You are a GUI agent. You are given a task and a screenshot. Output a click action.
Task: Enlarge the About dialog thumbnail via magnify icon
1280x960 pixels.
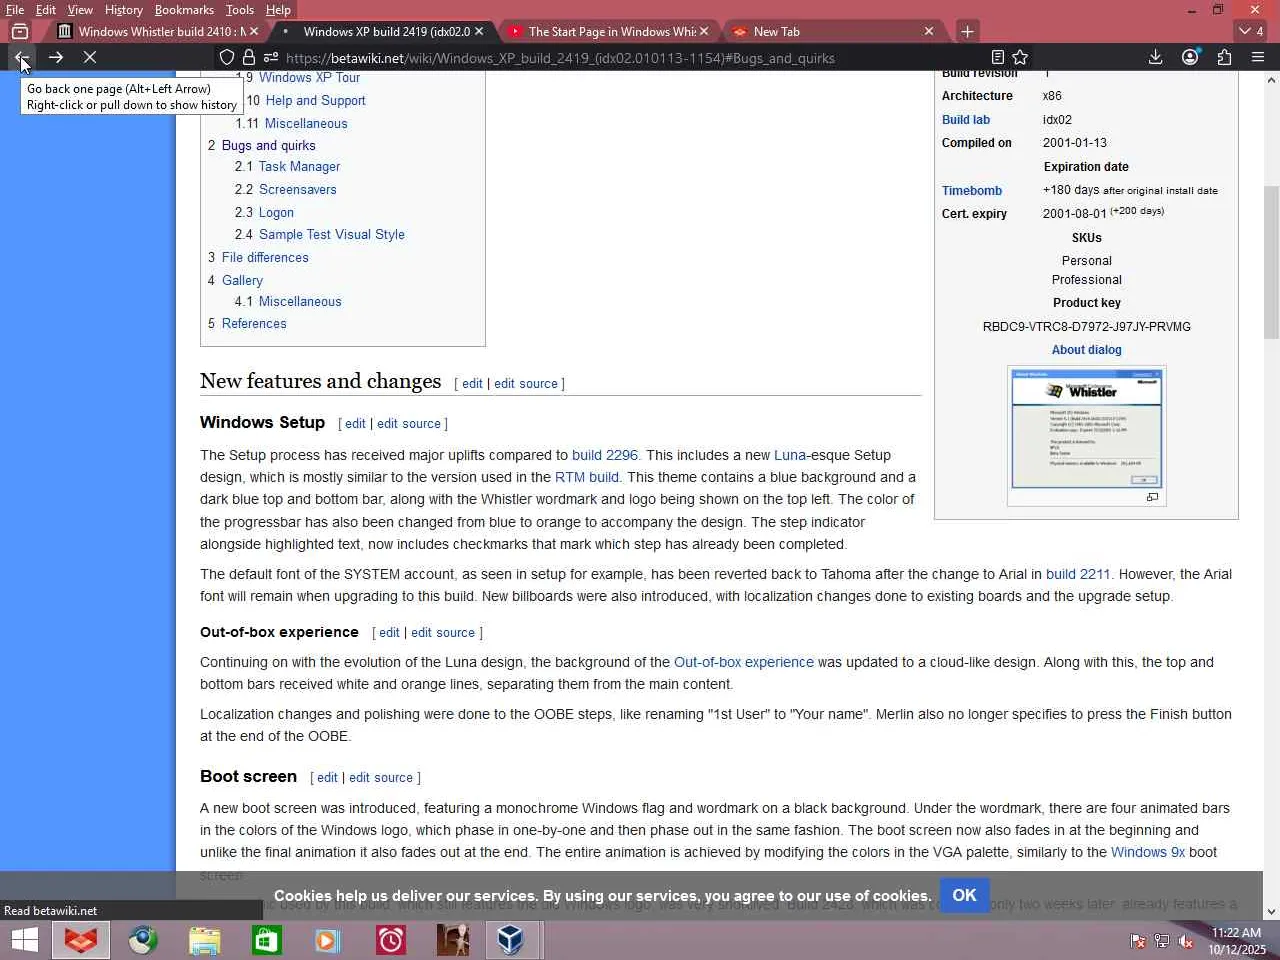(1152, 497)
